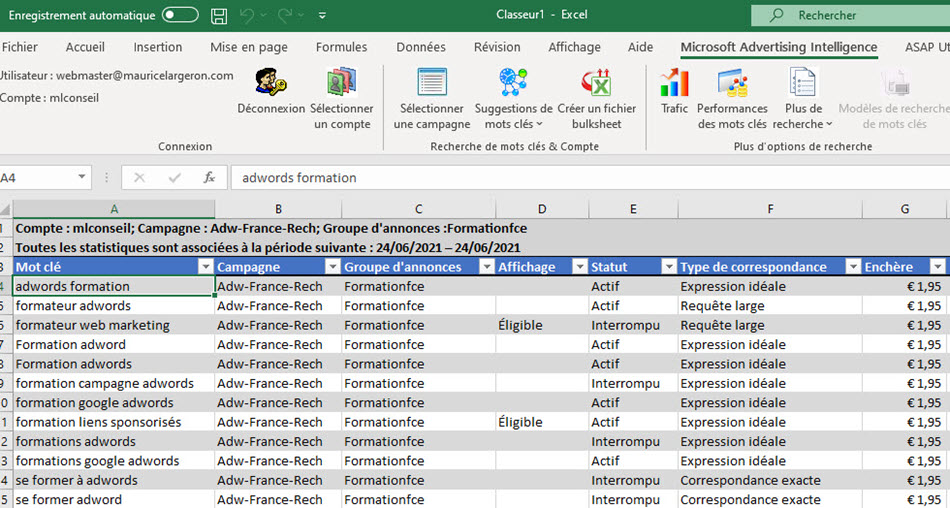Open the Fichier menu
Image resolution: width=950 pixels, height=508 pixels.
tap(19, 47)
